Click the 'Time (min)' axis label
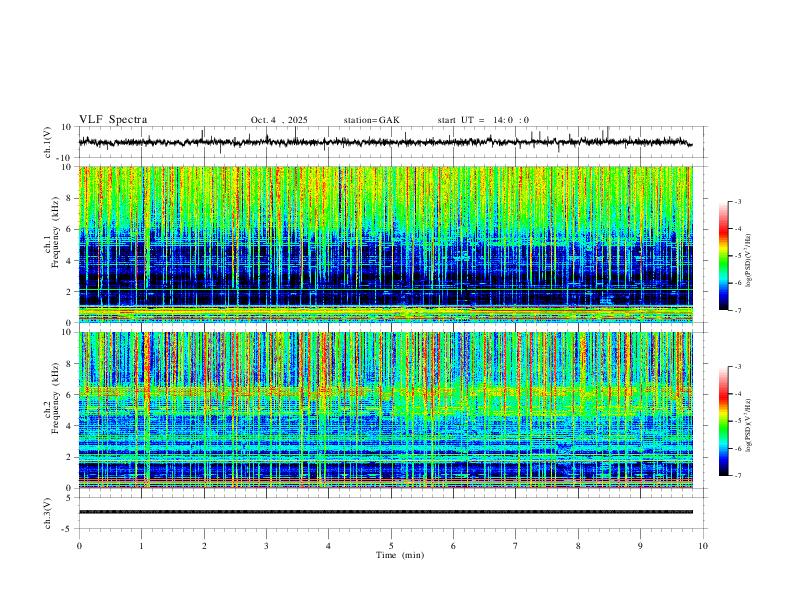The height and width of the screenshot is (612, 792). pos(400,555)
